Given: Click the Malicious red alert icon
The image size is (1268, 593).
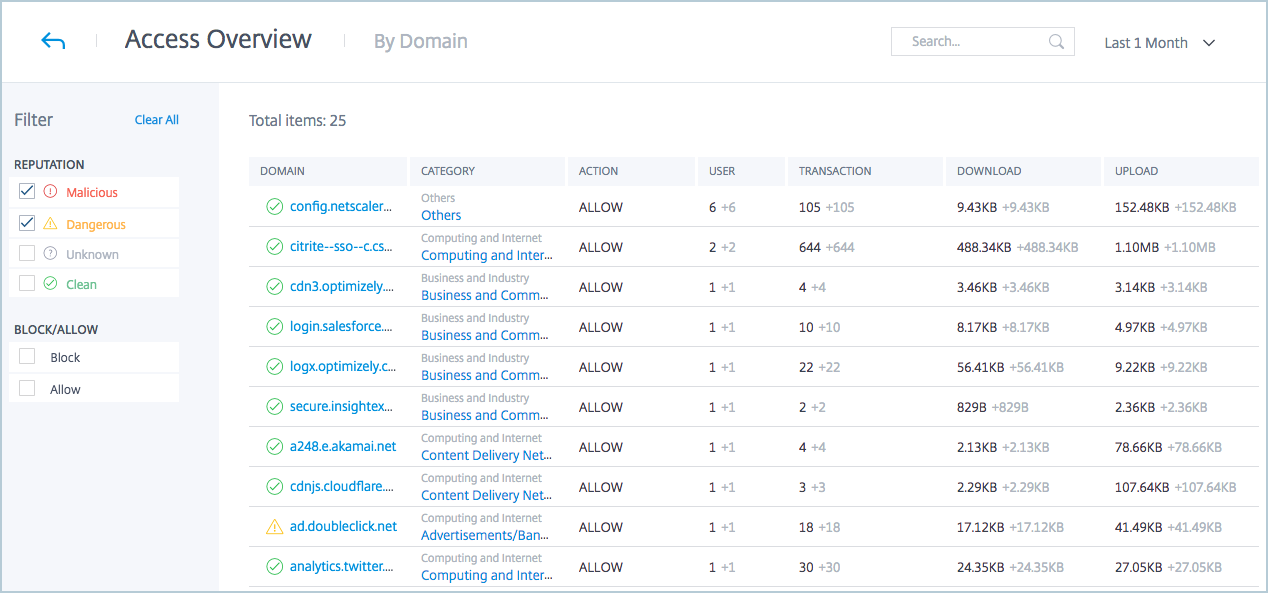Looking at the screenshot, I should point(51,192).
